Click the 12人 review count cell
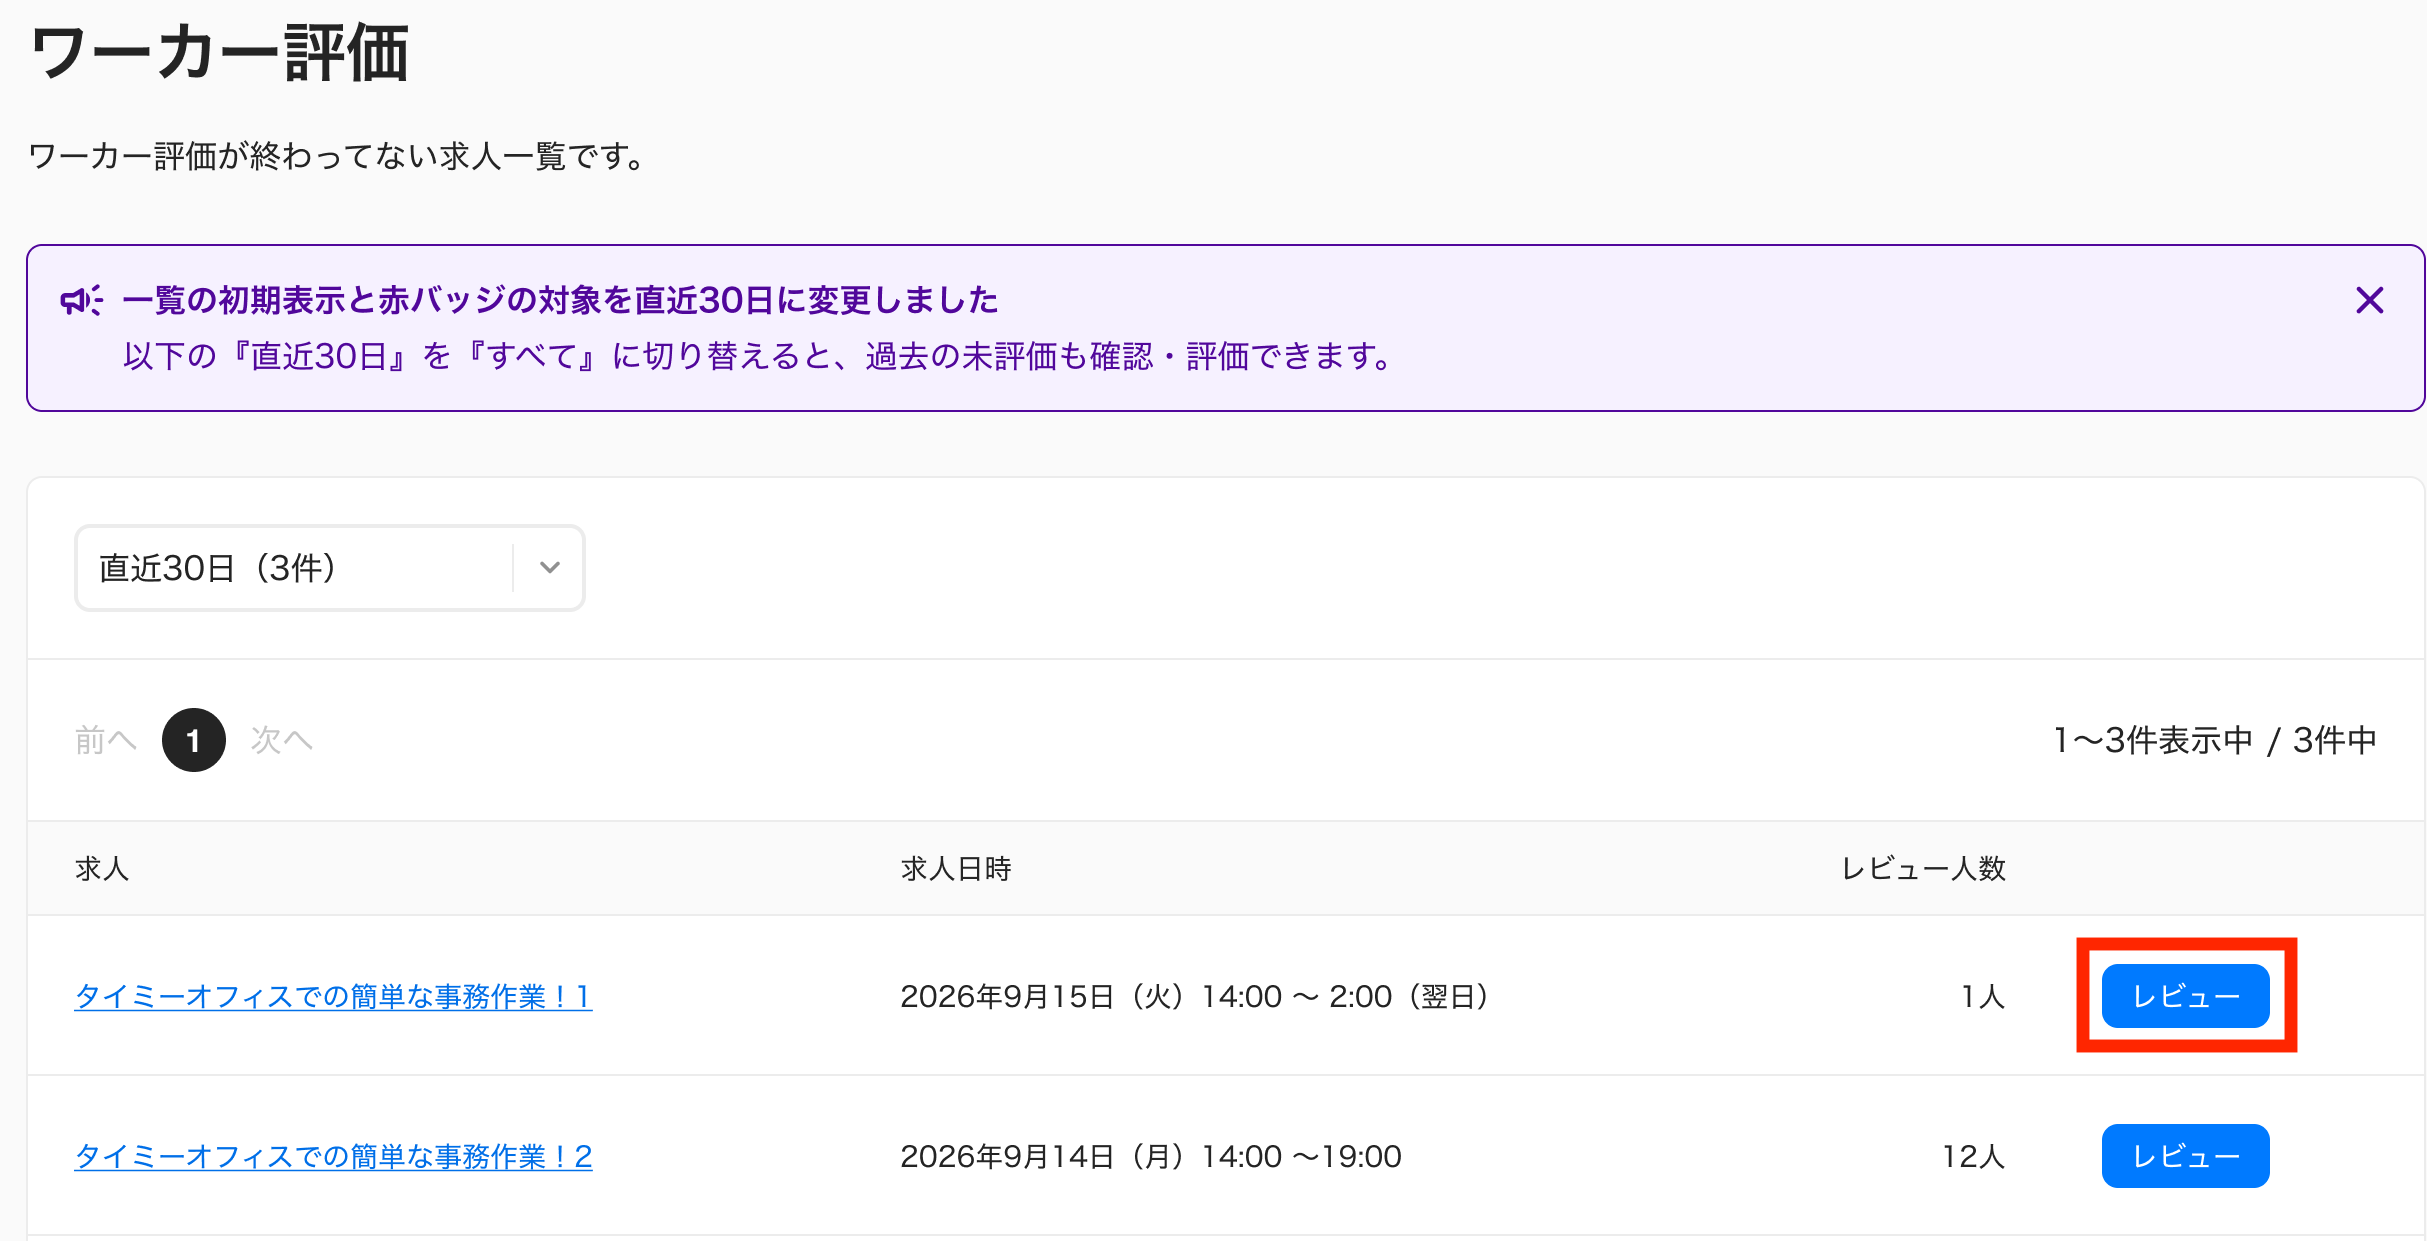Image resolution: width=2427 pixels, height=1241 pixels. (x=1973, y=1156)
